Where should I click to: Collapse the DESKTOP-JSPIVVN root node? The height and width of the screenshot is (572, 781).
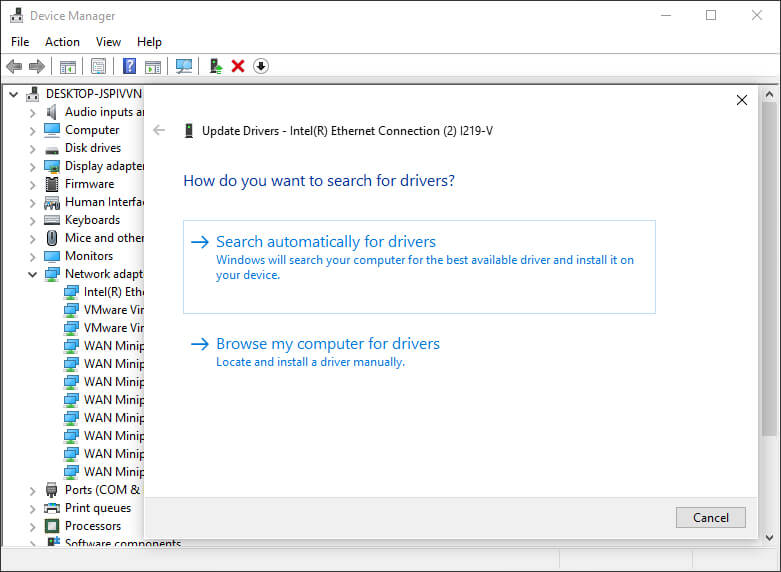point(13,94)
